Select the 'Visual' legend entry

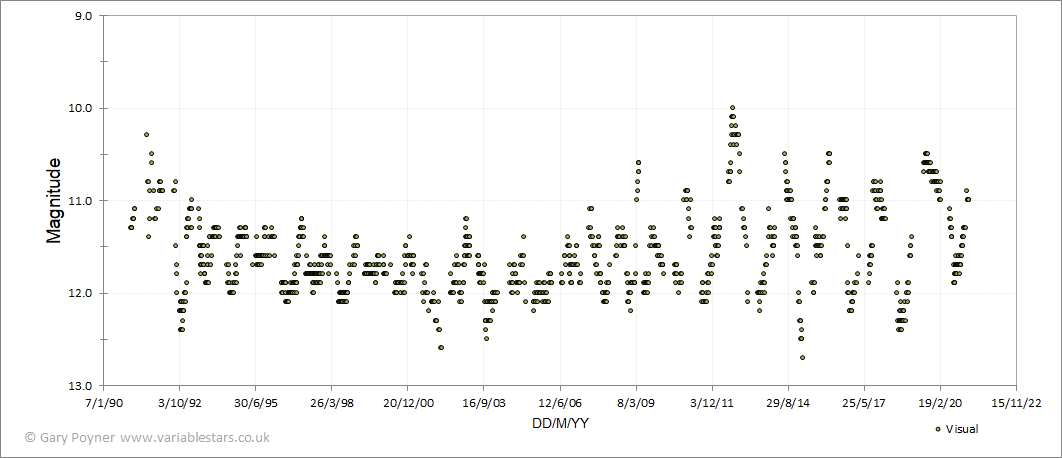pos(956,429)
